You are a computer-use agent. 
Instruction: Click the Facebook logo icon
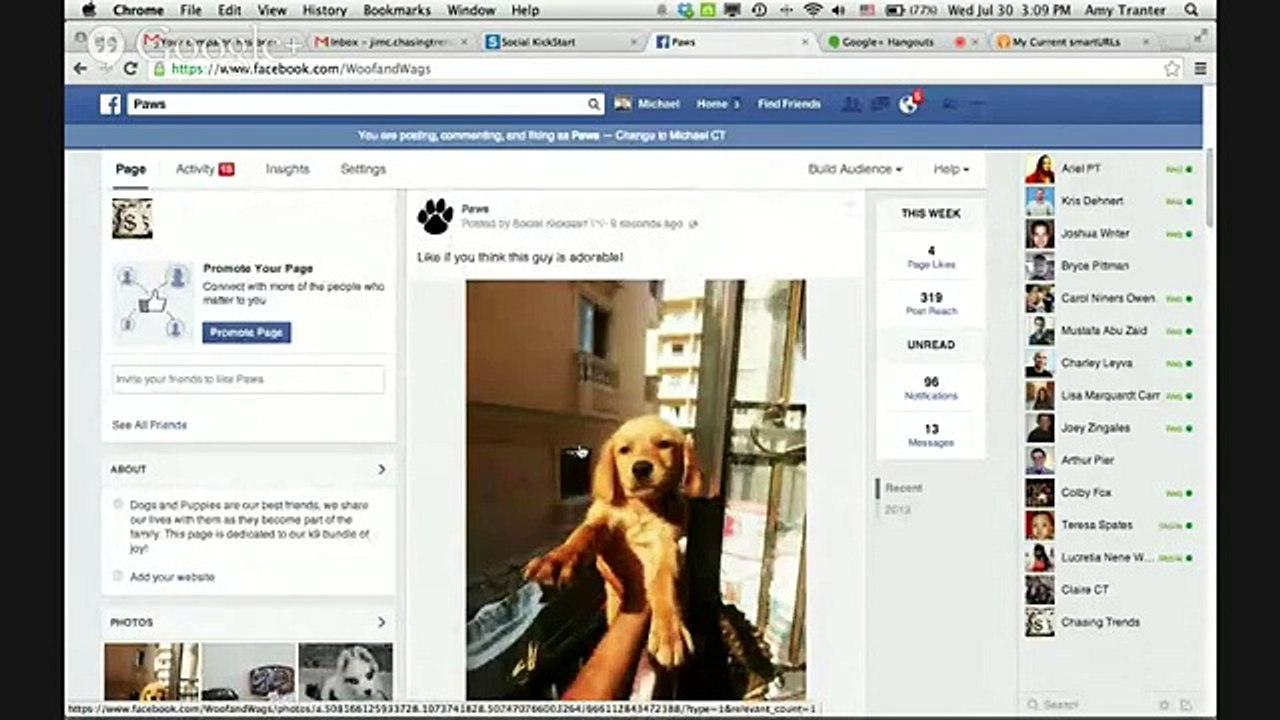click(110, 104)
